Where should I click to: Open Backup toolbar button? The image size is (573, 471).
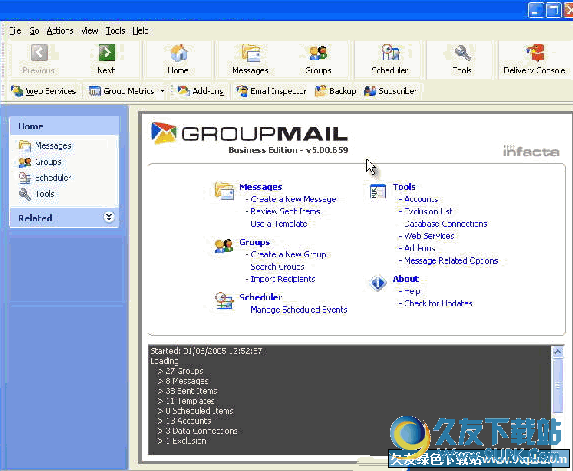(335, 91)
